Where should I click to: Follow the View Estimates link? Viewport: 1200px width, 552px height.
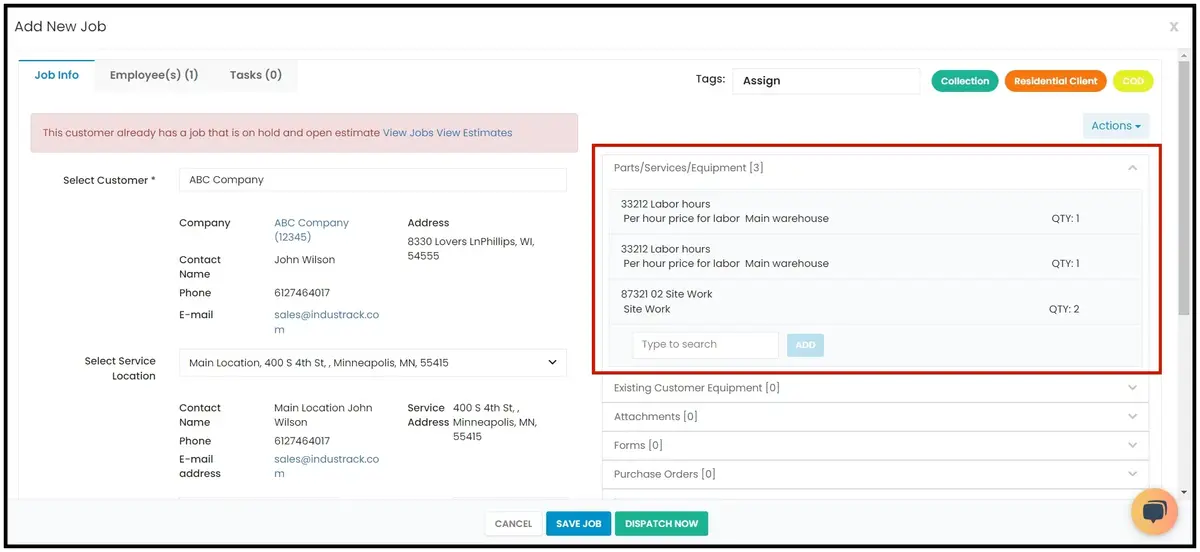pos(474,133)
